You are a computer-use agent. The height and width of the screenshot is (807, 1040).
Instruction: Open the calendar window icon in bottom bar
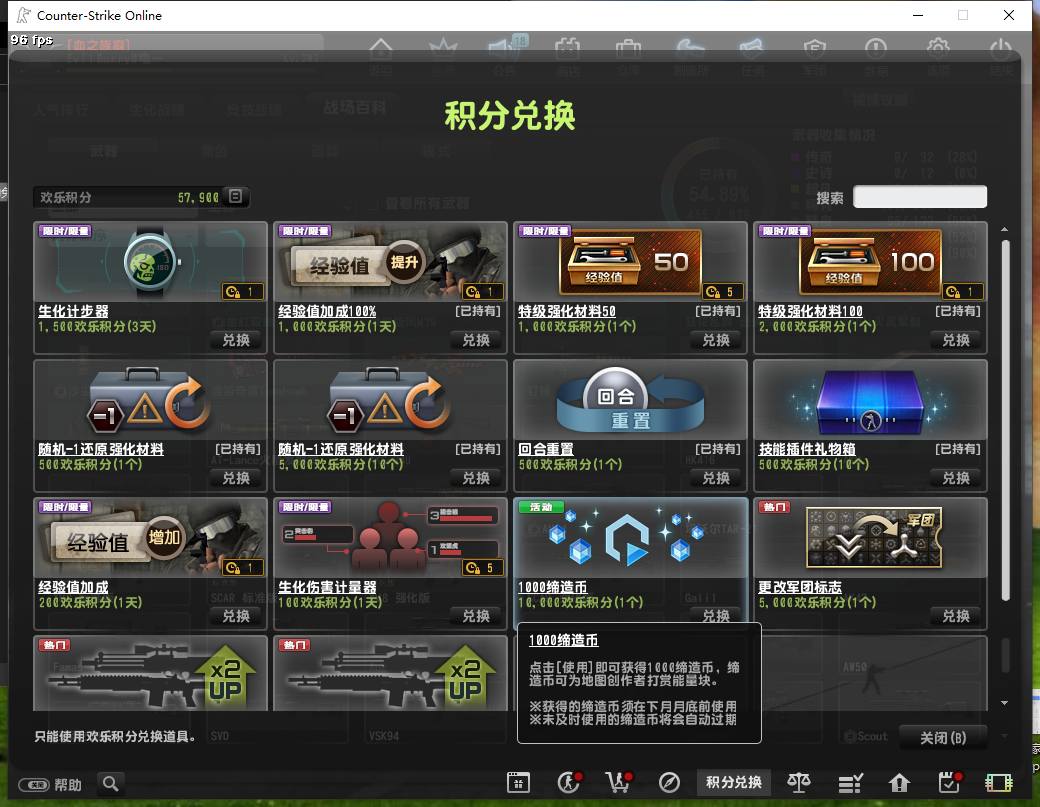[518, 783]
